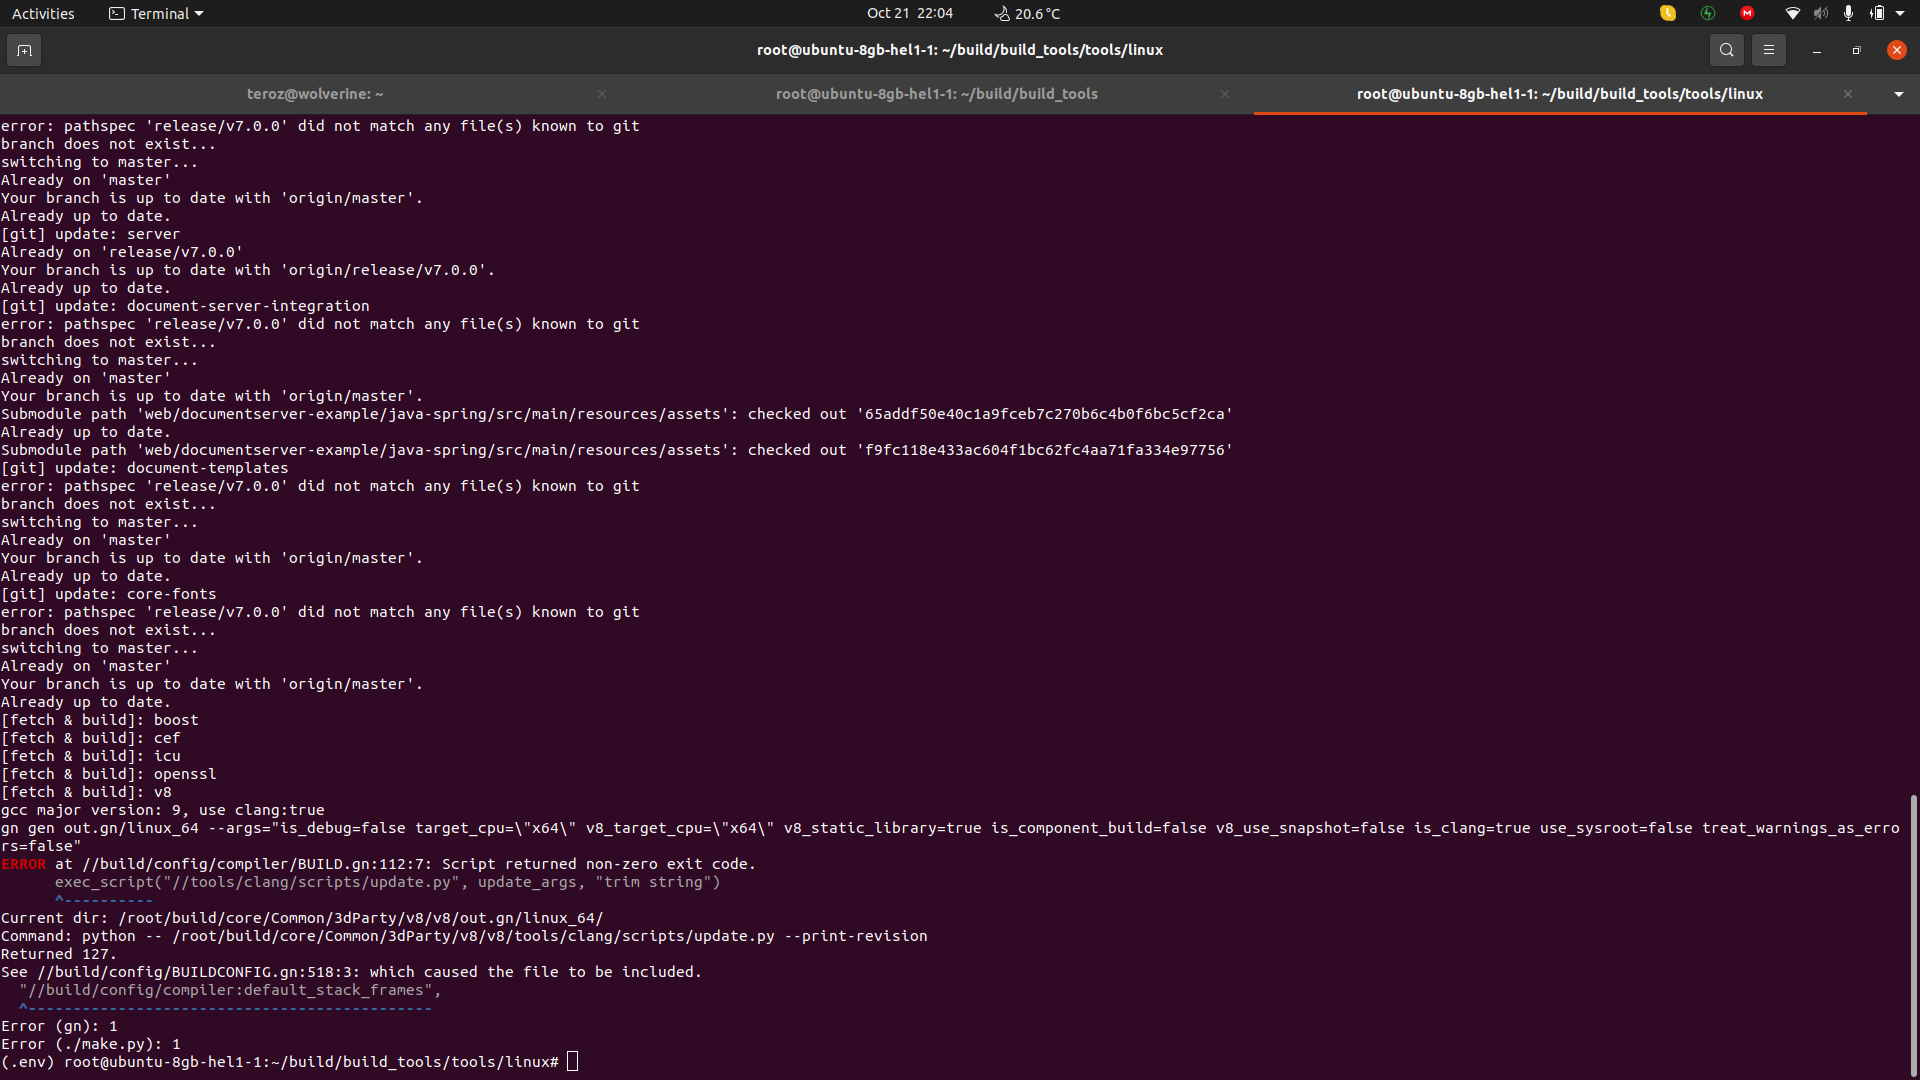Open the Terminal application menu
This screenshot has width=1920, height=1080.
[x=155, y=13]
